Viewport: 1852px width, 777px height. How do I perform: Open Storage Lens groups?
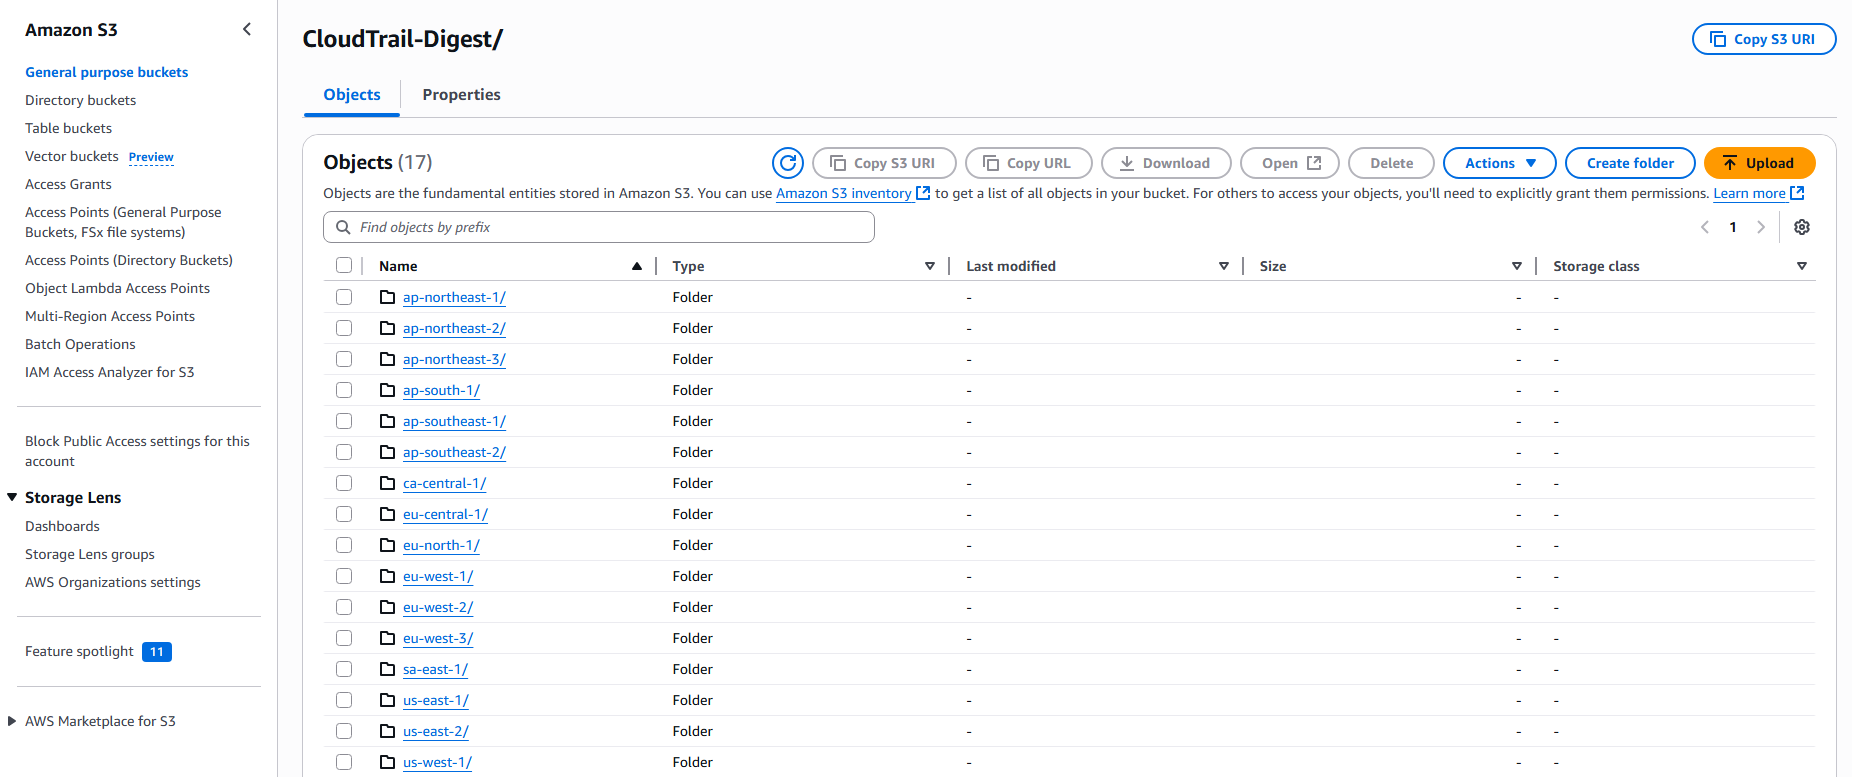coord(90,554)
